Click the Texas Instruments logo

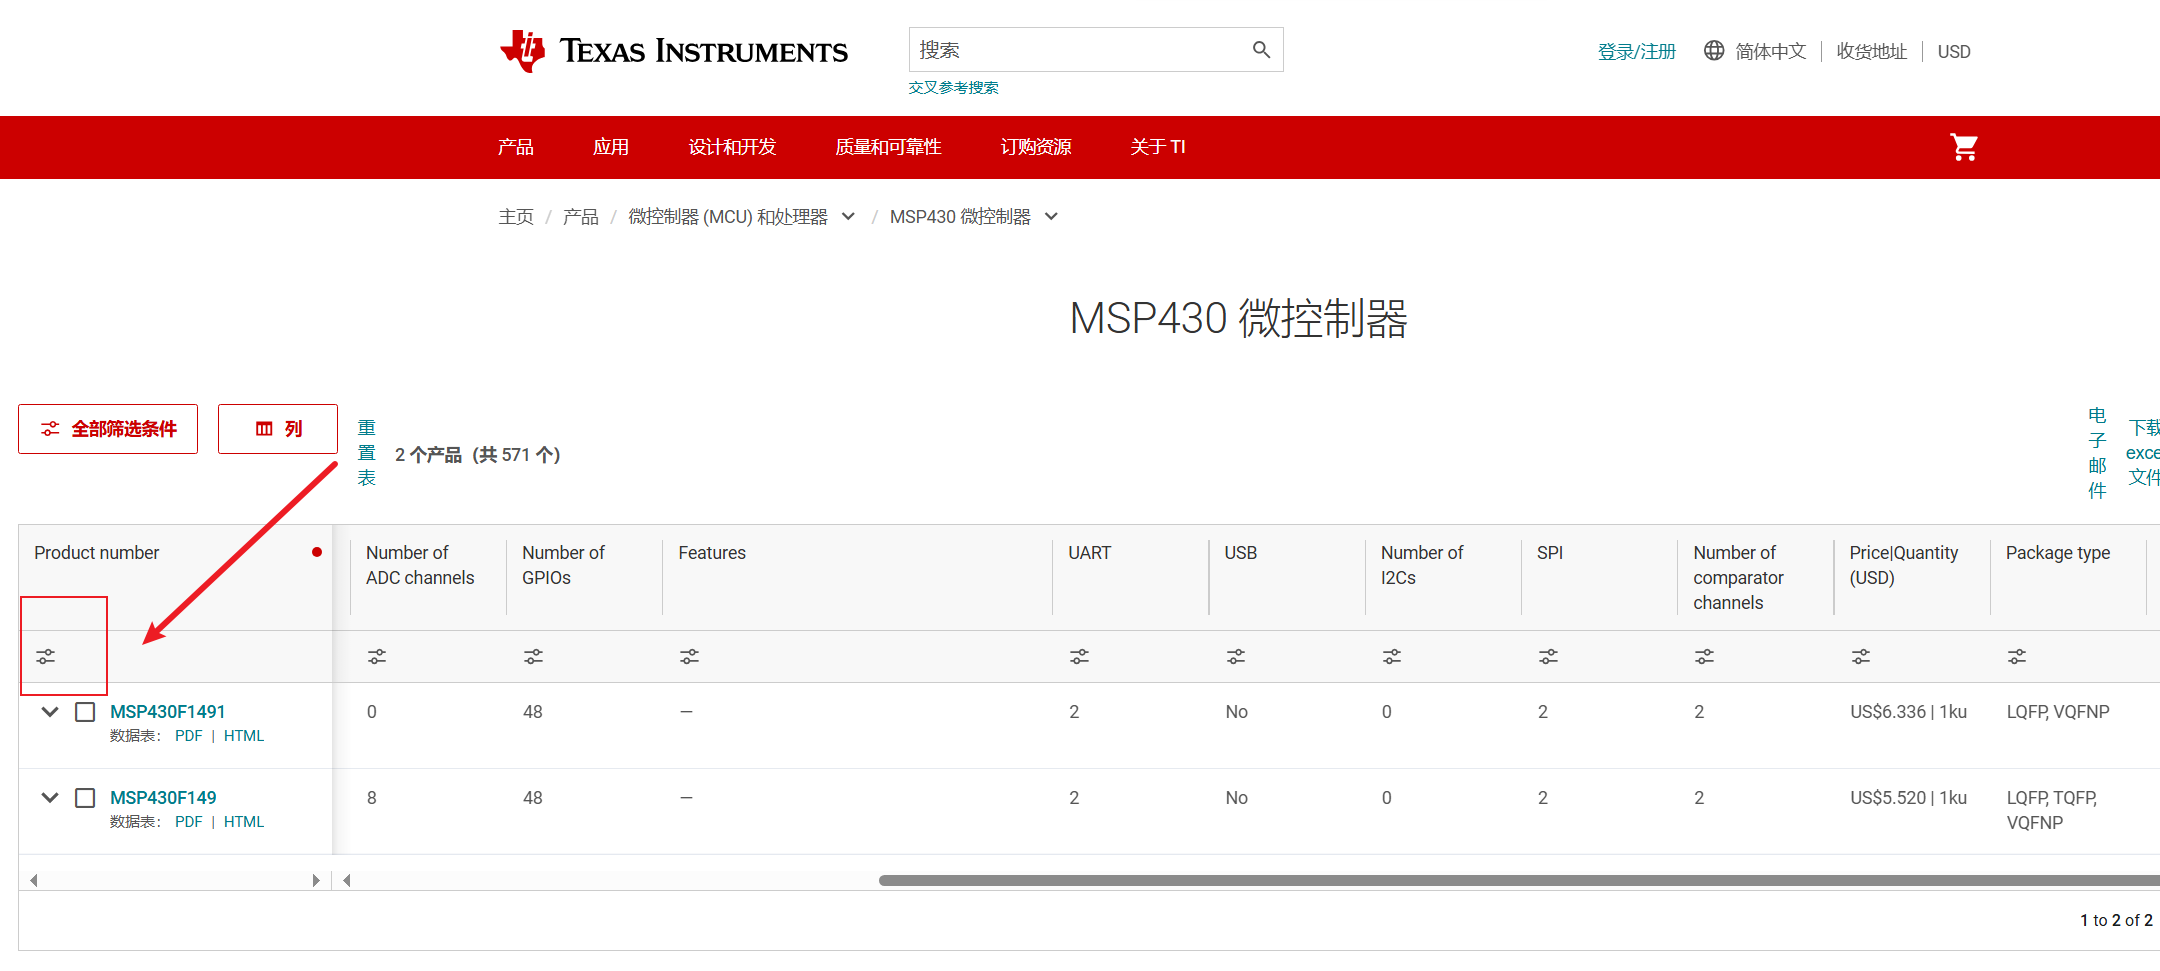coord(673,50)
